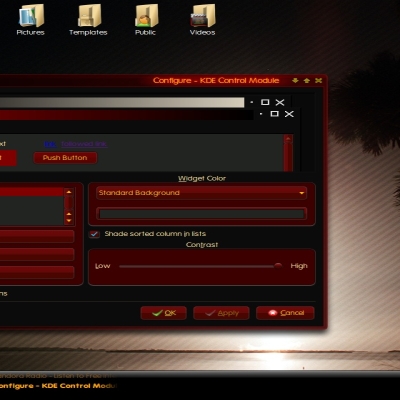Viewport: 400px width, 400px height.
Task: Click minimize dot in the inactive preview titlebar
Action: click(x=252, y=102)
